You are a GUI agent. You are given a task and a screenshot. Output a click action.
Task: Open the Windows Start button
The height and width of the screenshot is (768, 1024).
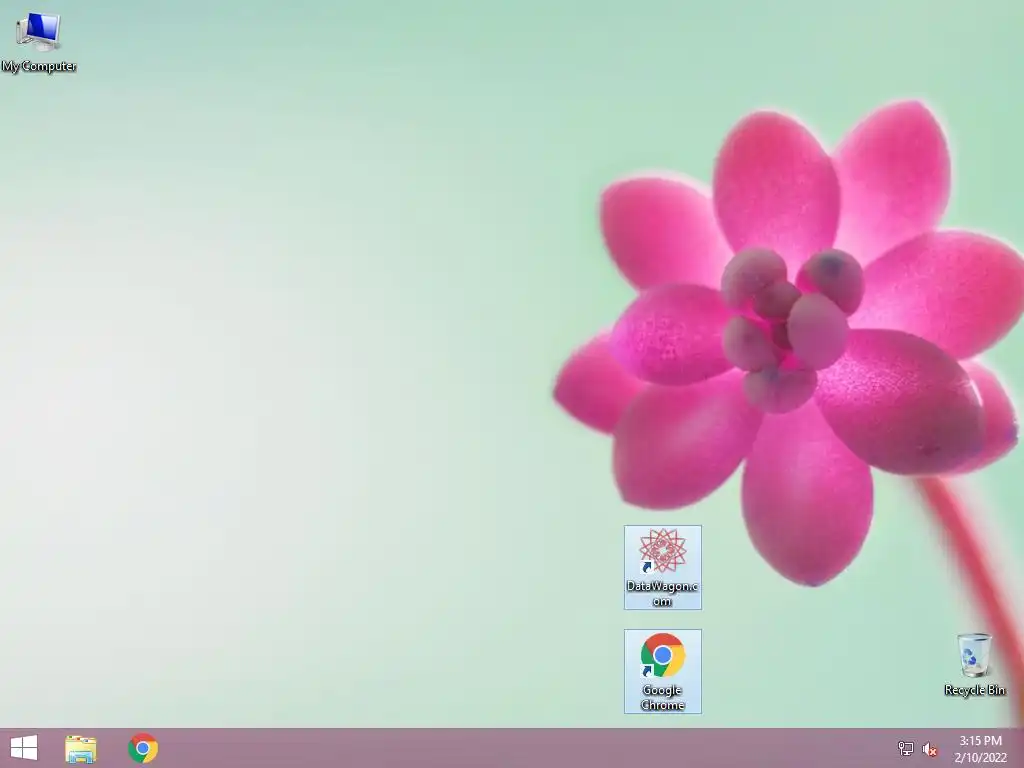click(x=24, y=748)
